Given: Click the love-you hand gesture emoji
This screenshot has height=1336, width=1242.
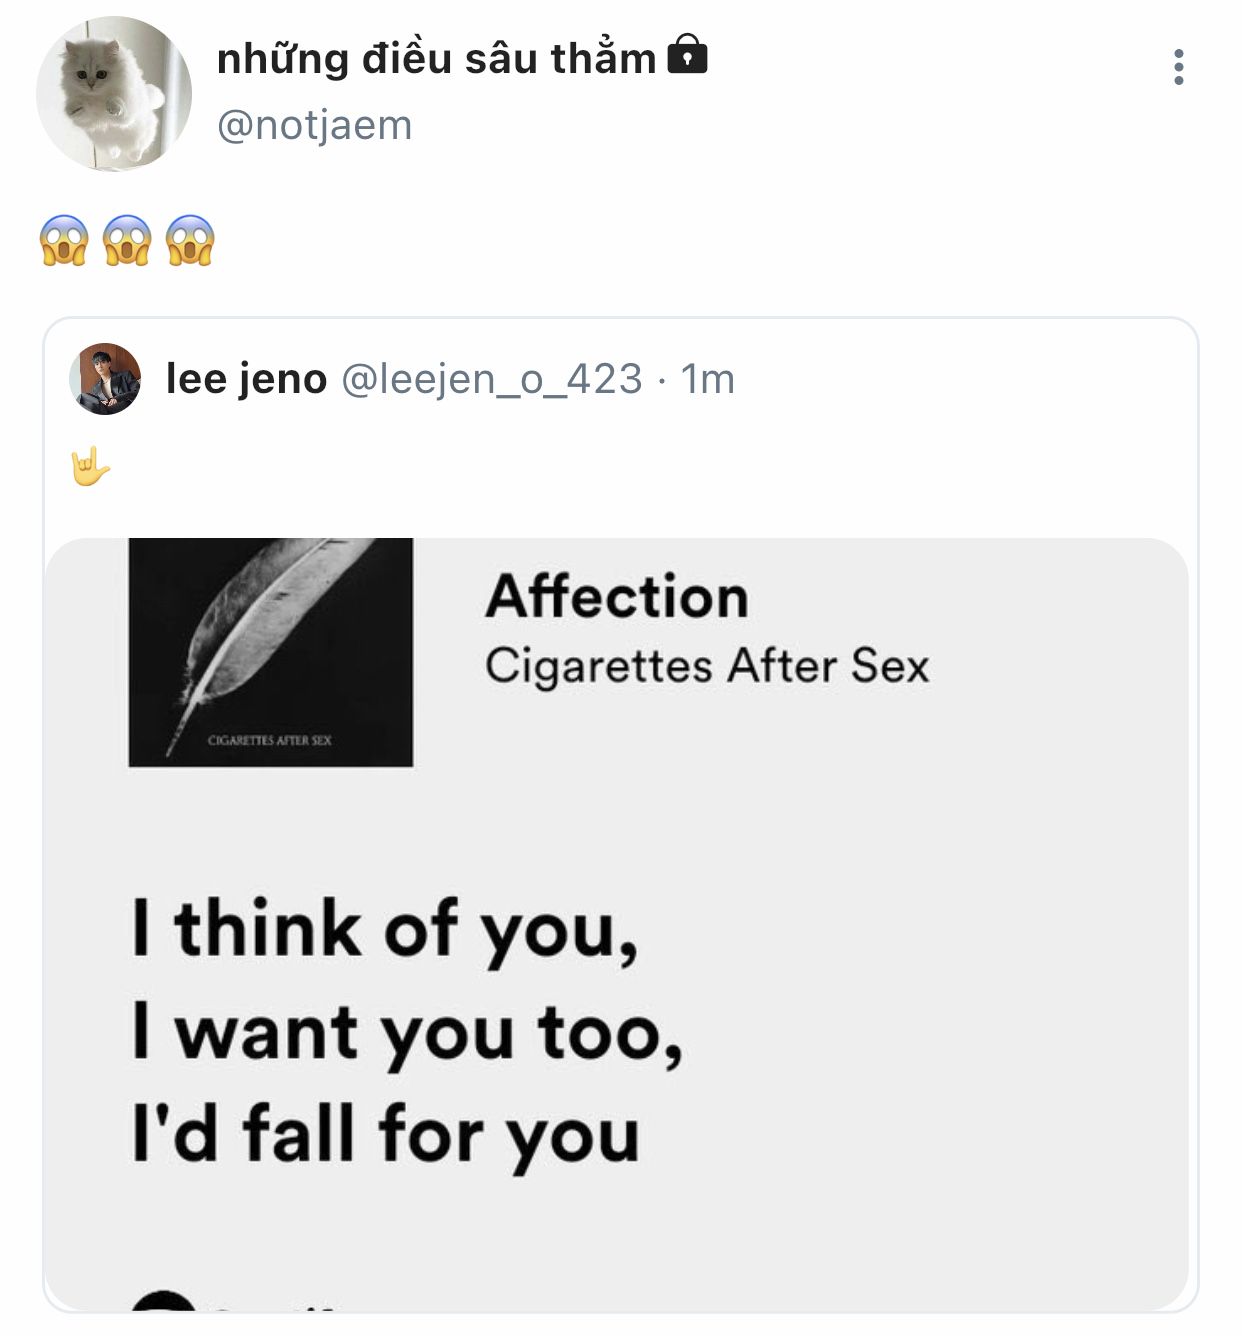Looking at the screenshot, I should pyautogui.click(x=90, y=466).
